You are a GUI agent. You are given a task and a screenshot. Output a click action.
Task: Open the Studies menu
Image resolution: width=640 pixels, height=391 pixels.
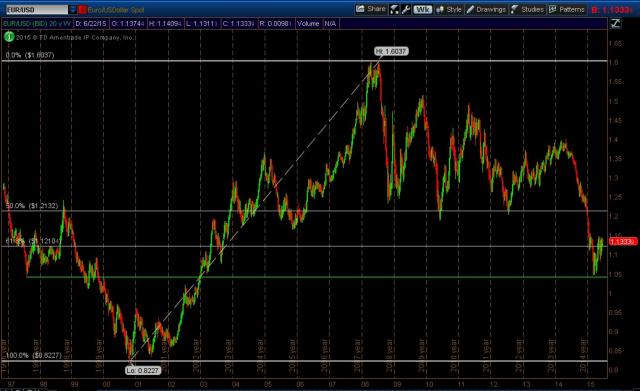[x=527, y=9]
